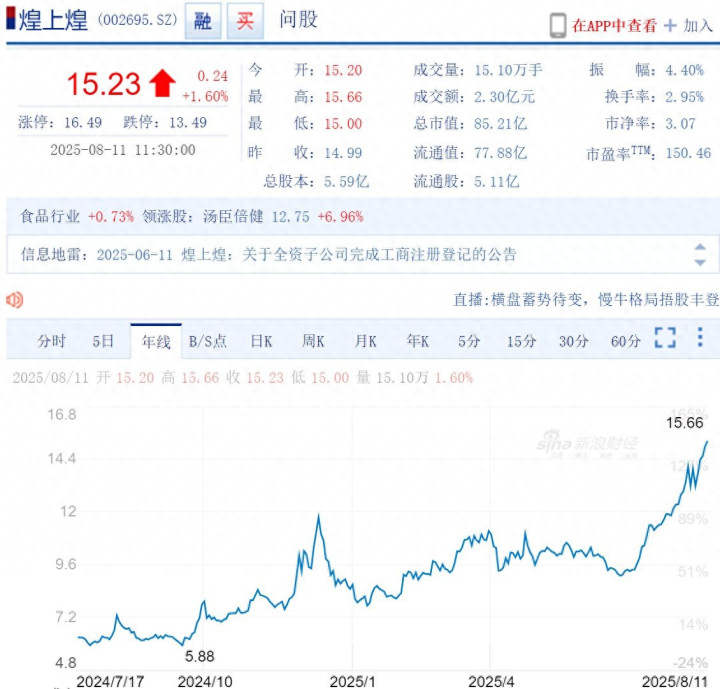Open the 问股 link
720x689 pixels.
(298, 20)
